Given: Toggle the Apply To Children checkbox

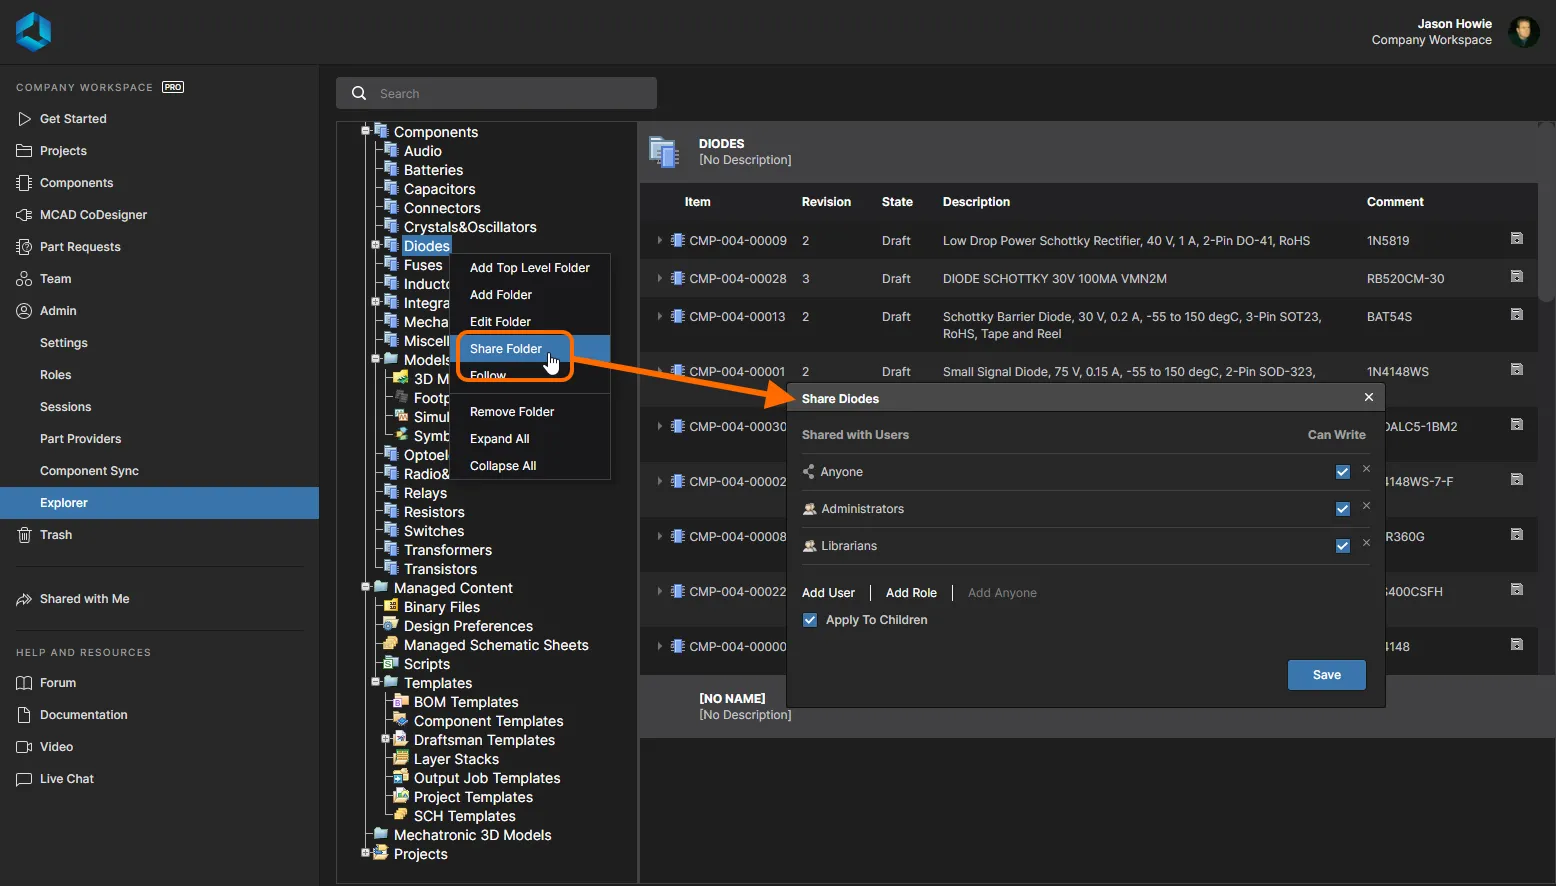Looking at the screenshot, I should click(810, 620).
